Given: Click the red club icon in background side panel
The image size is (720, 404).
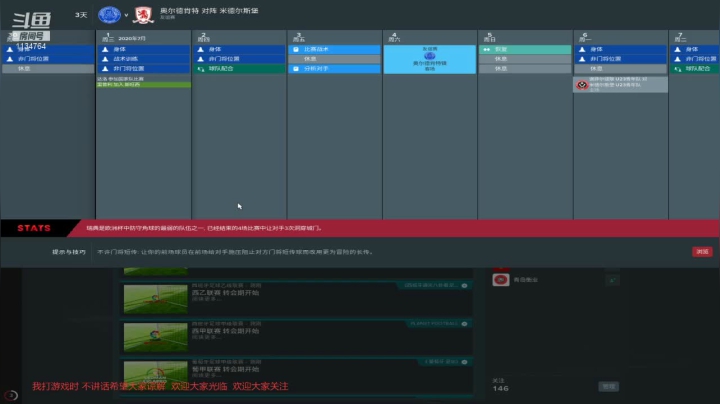Looking at the screenshot, I should click(501, 280).
